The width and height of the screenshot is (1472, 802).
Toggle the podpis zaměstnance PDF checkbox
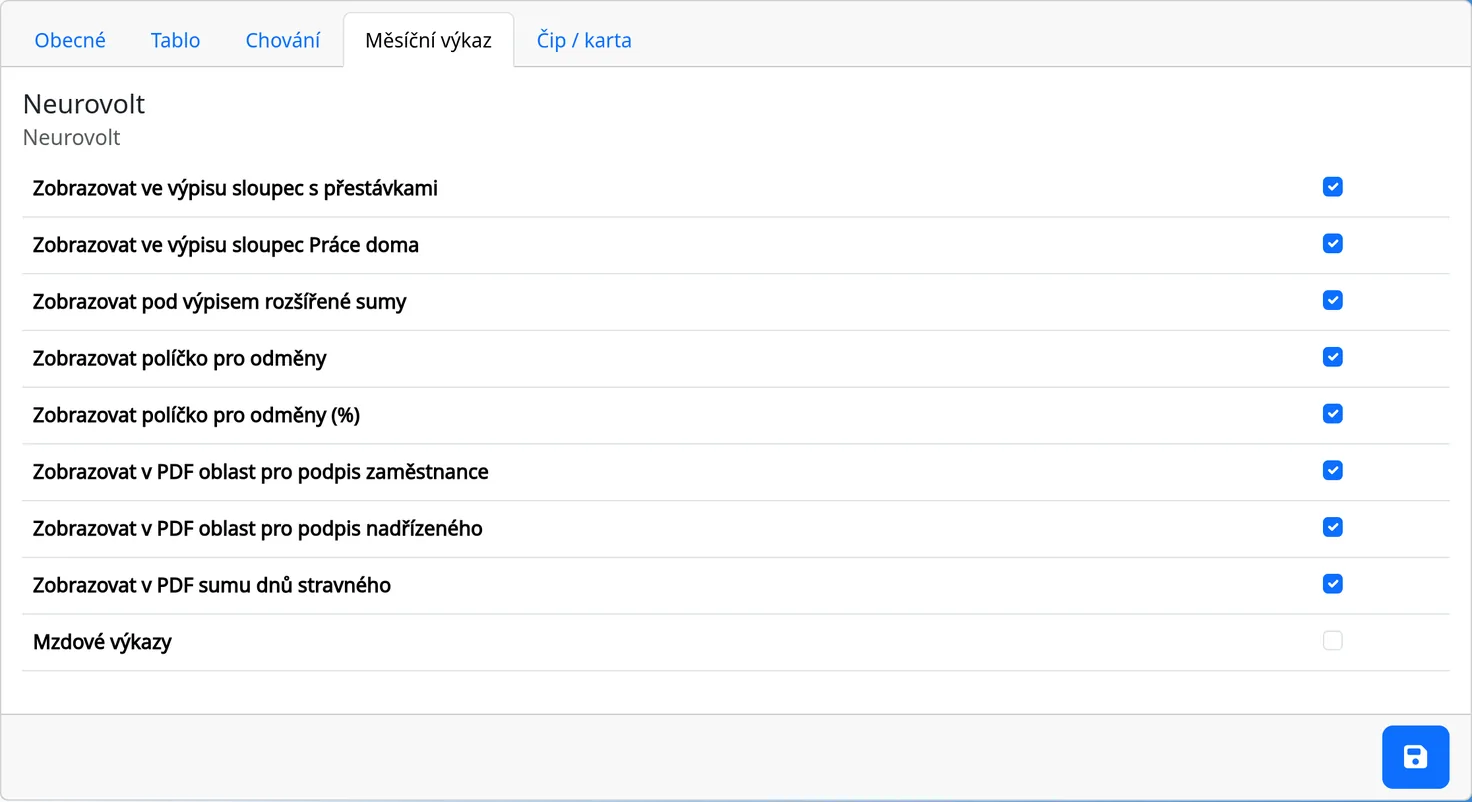click(x=1332, y=470)
